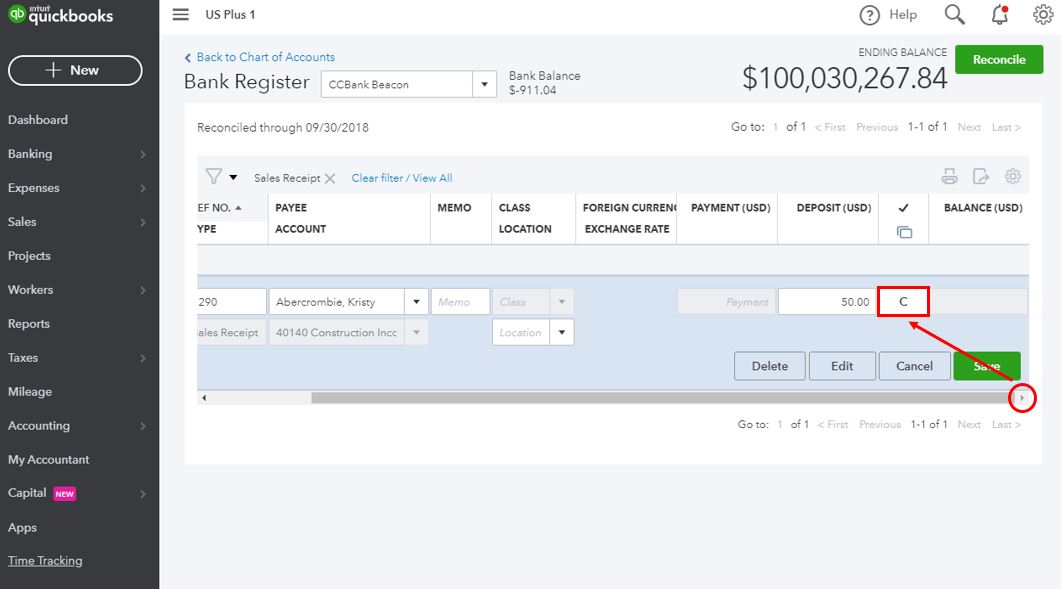This screenshot has height=589, width=1061.
Task: Open Projects in the sidebar
Action: [x=29, y=256]
